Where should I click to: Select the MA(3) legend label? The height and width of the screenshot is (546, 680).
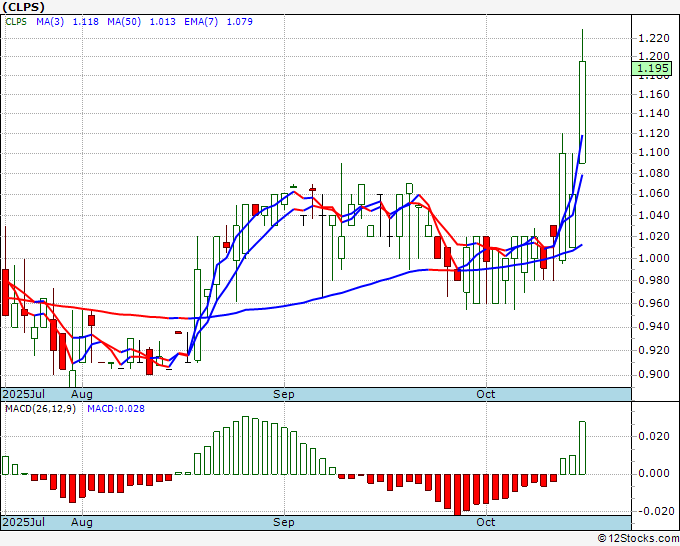coord(55,21)
